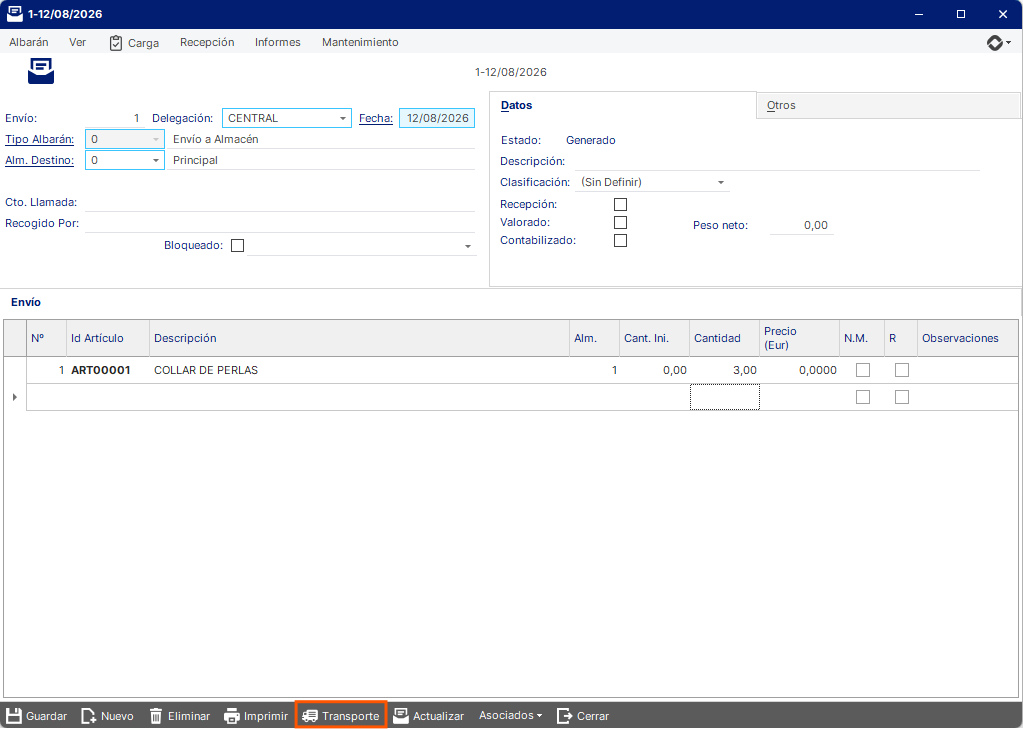Open the Mantenimiento menu
Image resolution: width=1023 pixels, height=729 pixels.
pyautogui.click(x=360, y=42)
